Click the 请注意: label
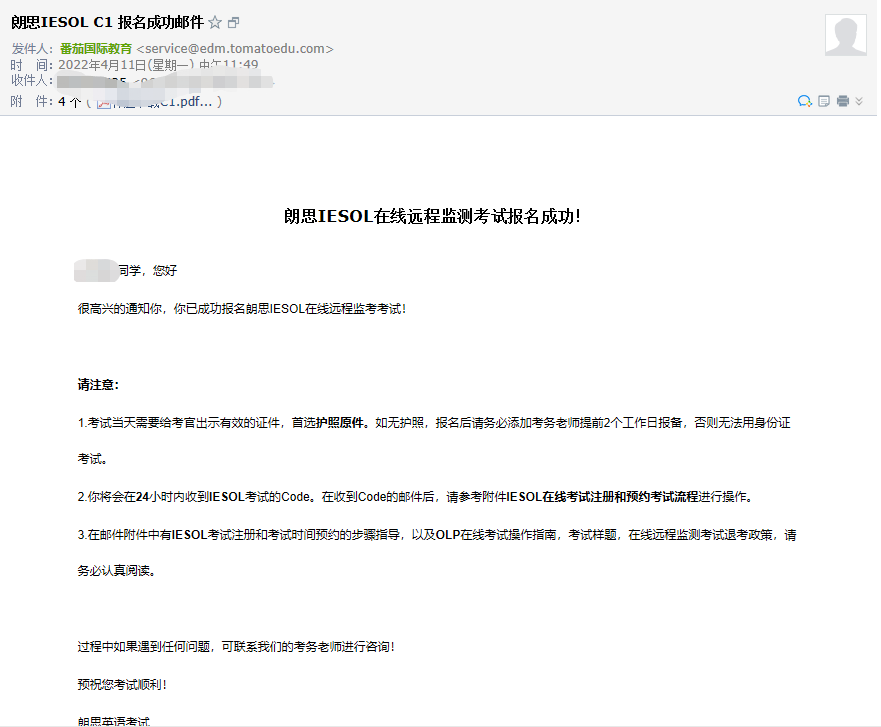 coord(98,385)
